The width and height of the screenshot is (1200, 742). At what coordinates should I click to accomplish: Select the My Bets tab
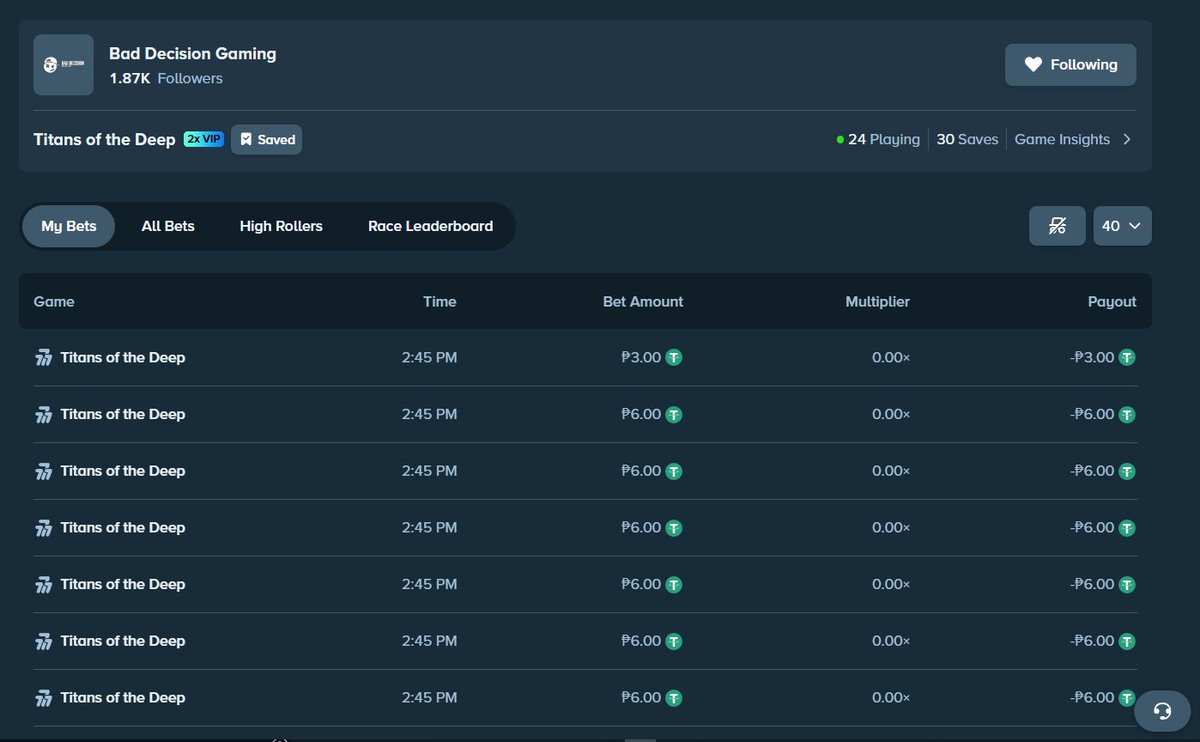coord(69,226)
